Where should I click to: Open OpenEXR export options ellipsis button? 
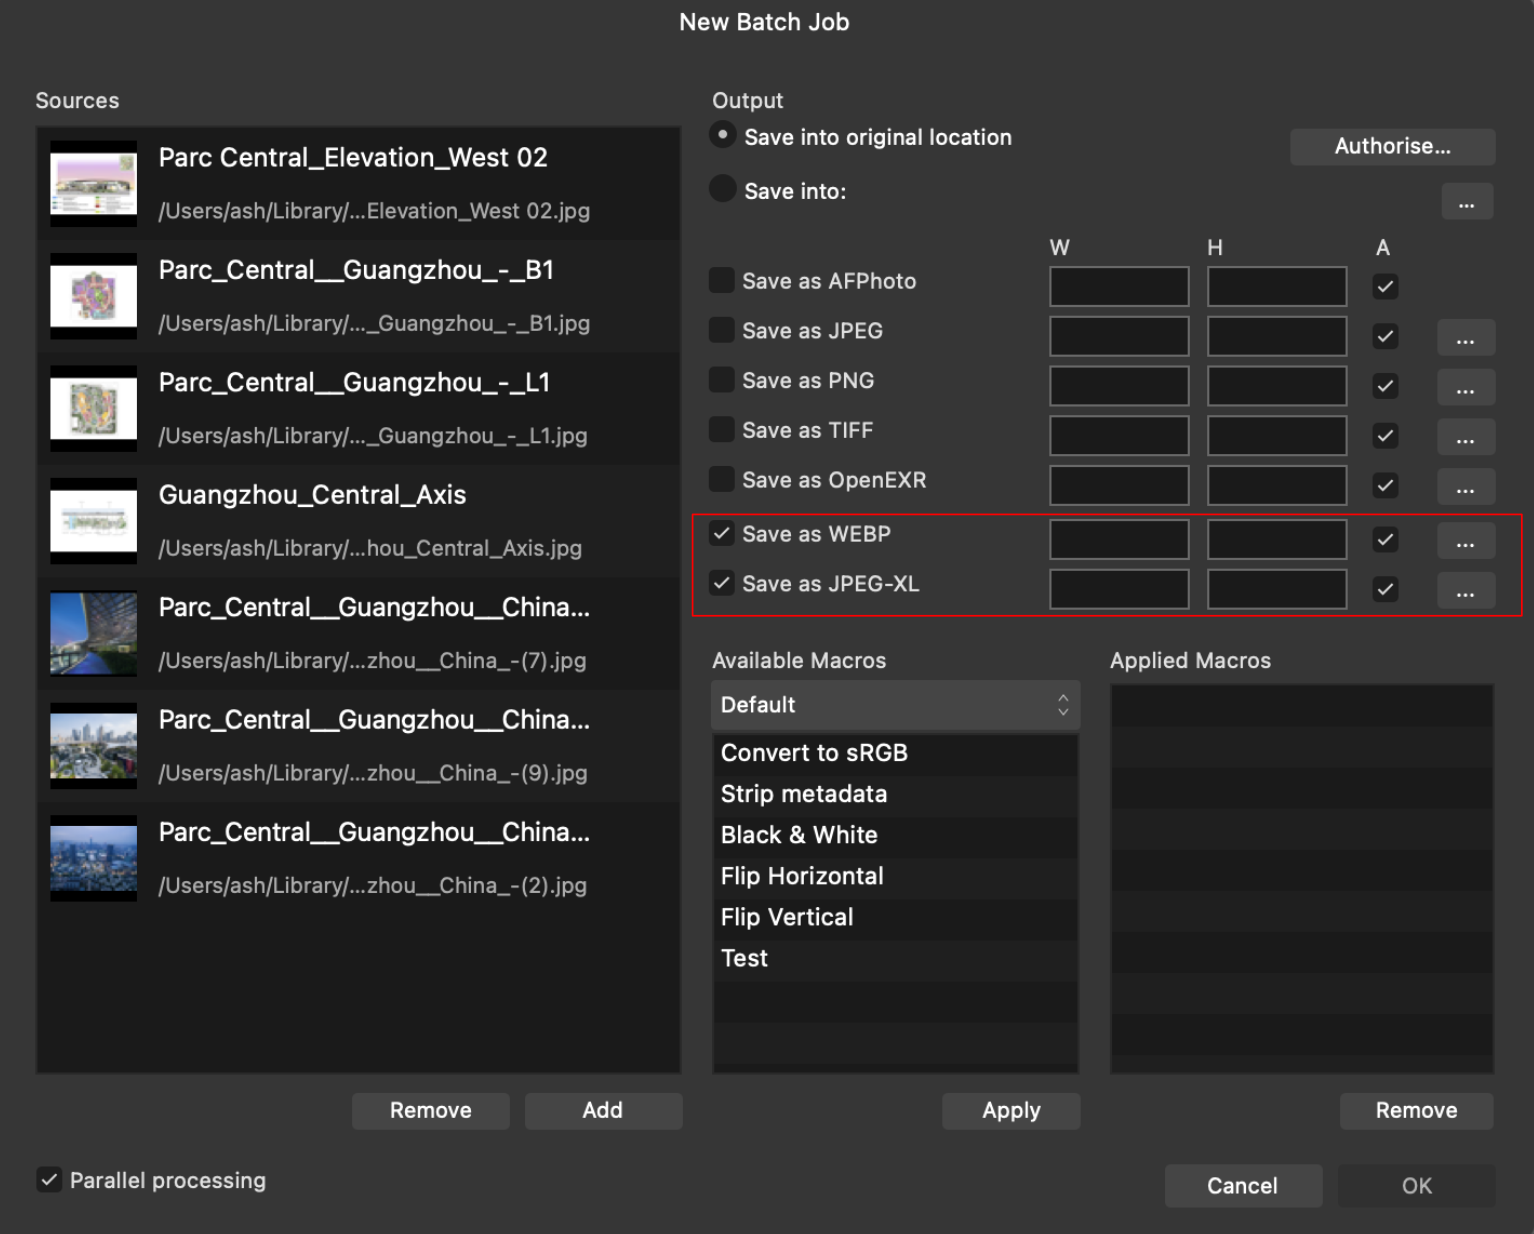pos(1465,487)
